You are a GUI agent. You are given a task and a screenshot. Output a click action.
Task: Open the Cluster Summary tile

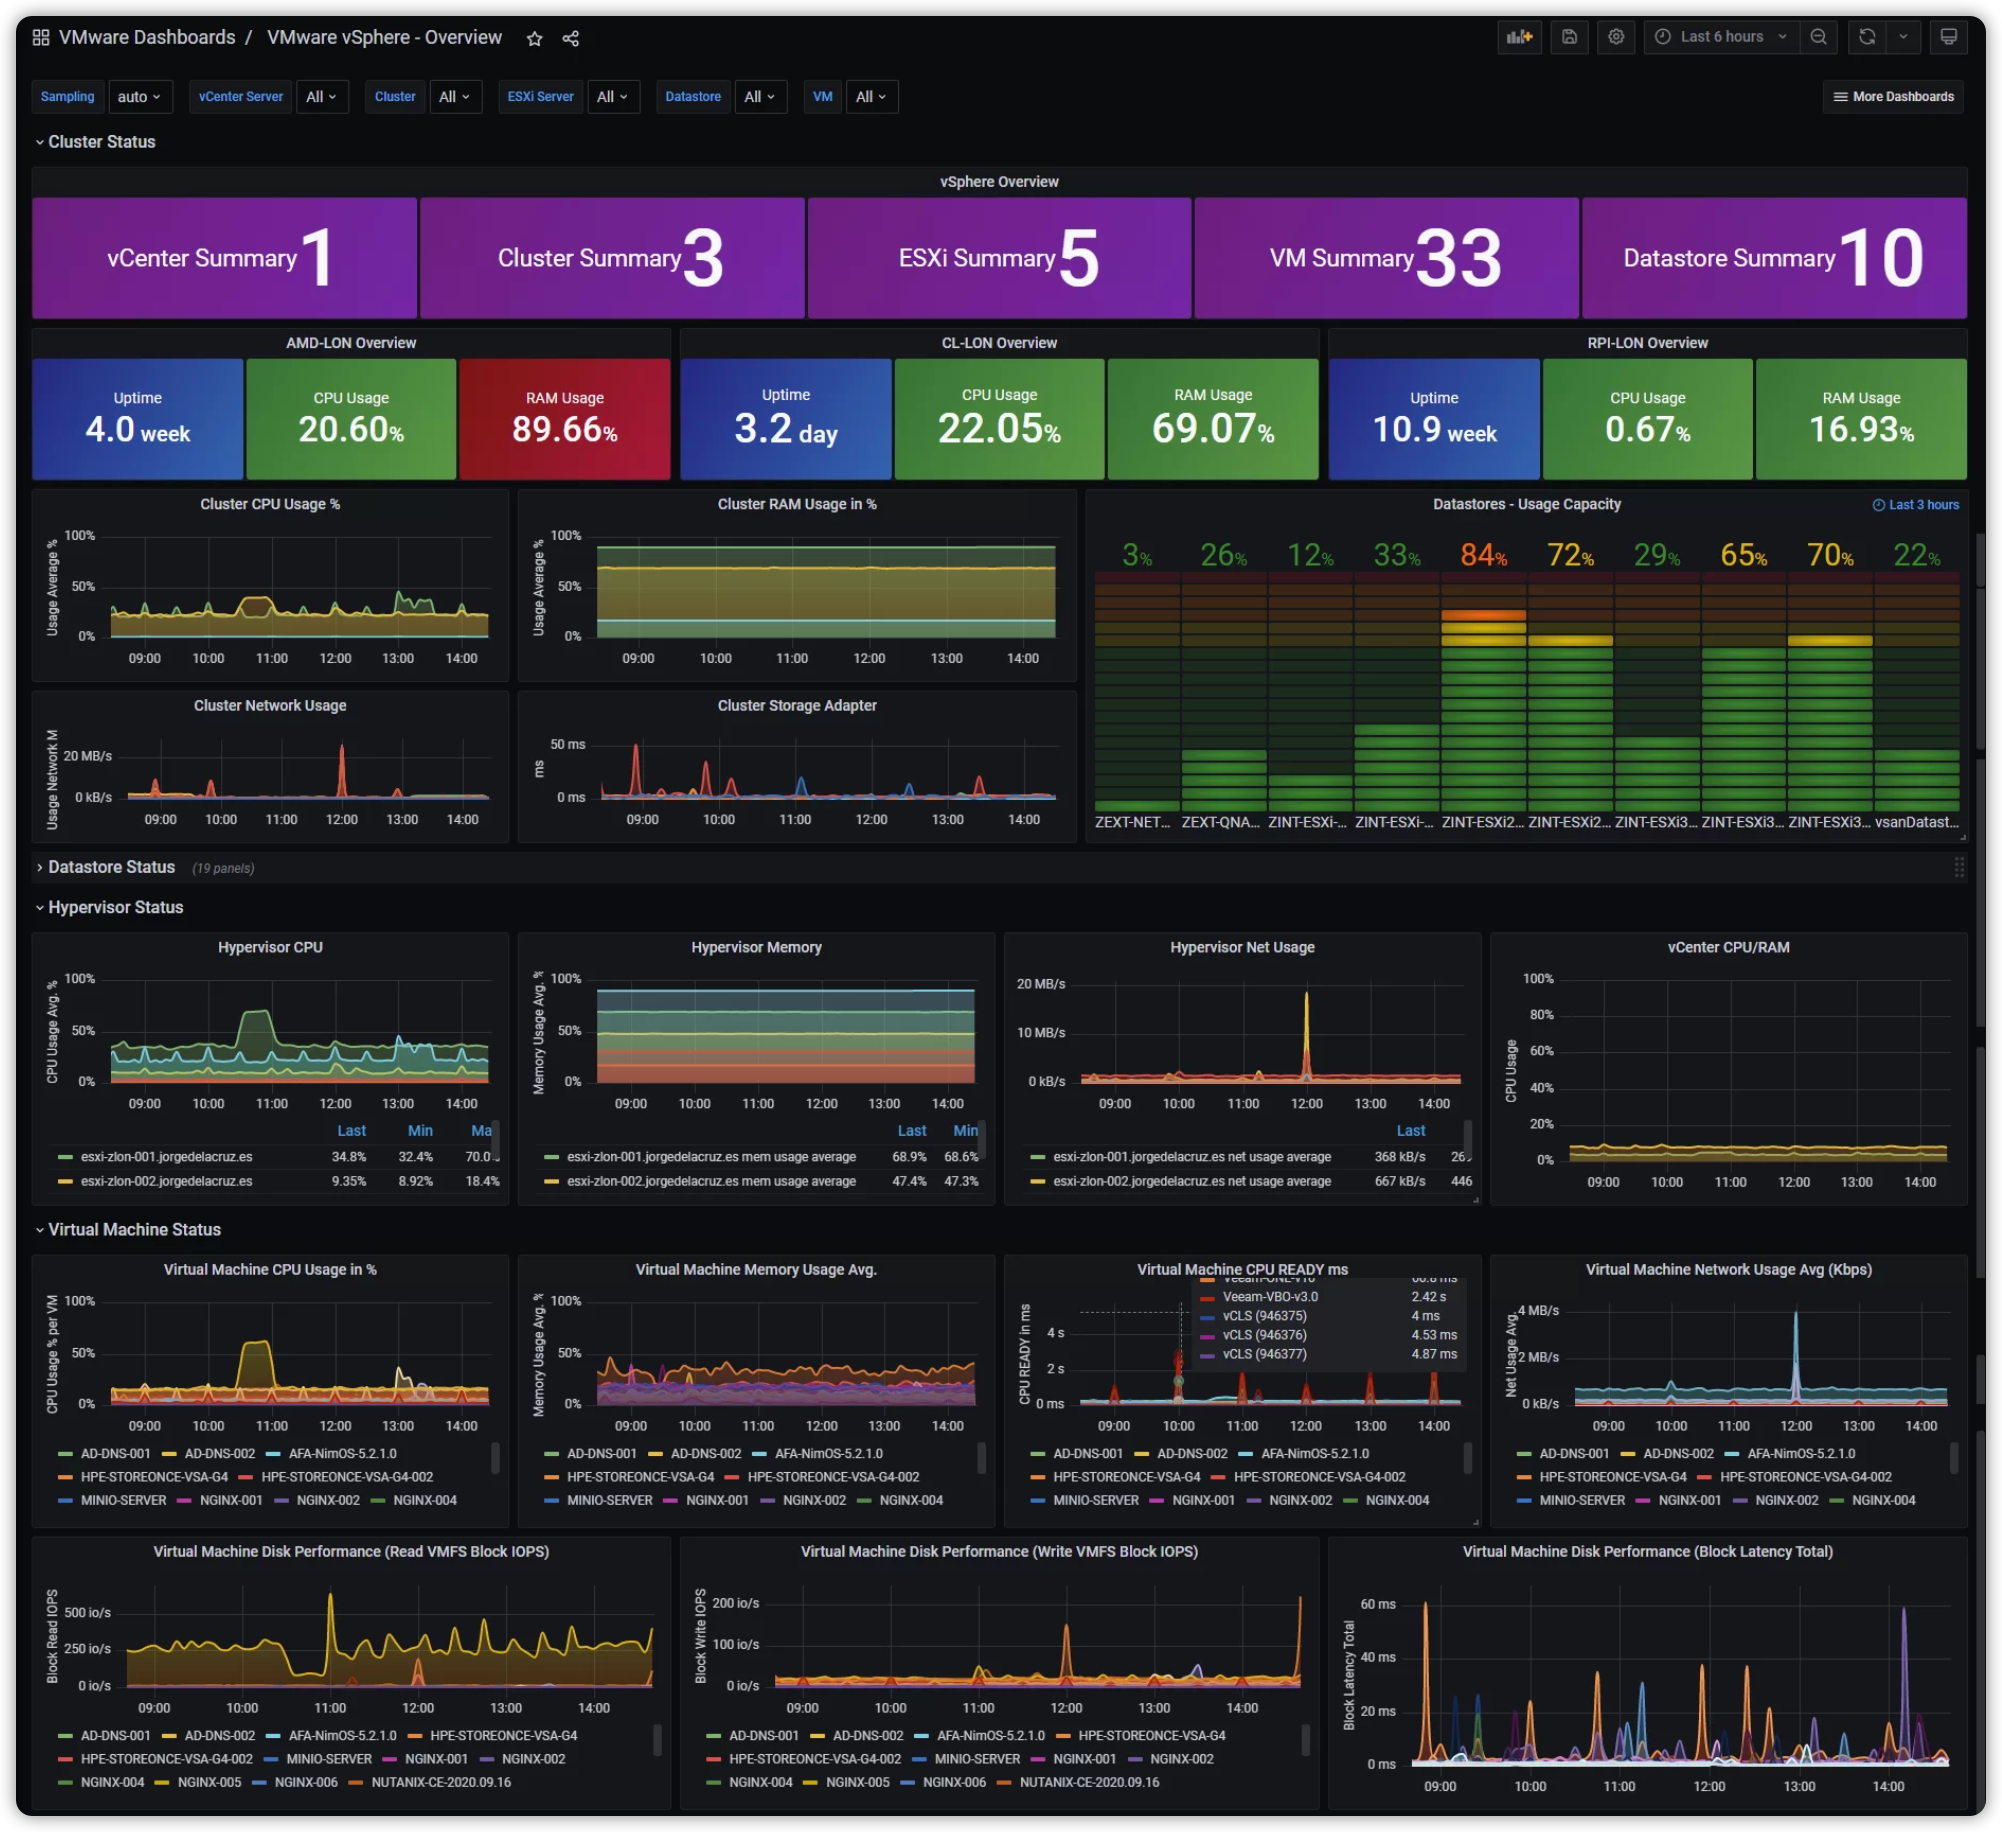click(612, 258)
